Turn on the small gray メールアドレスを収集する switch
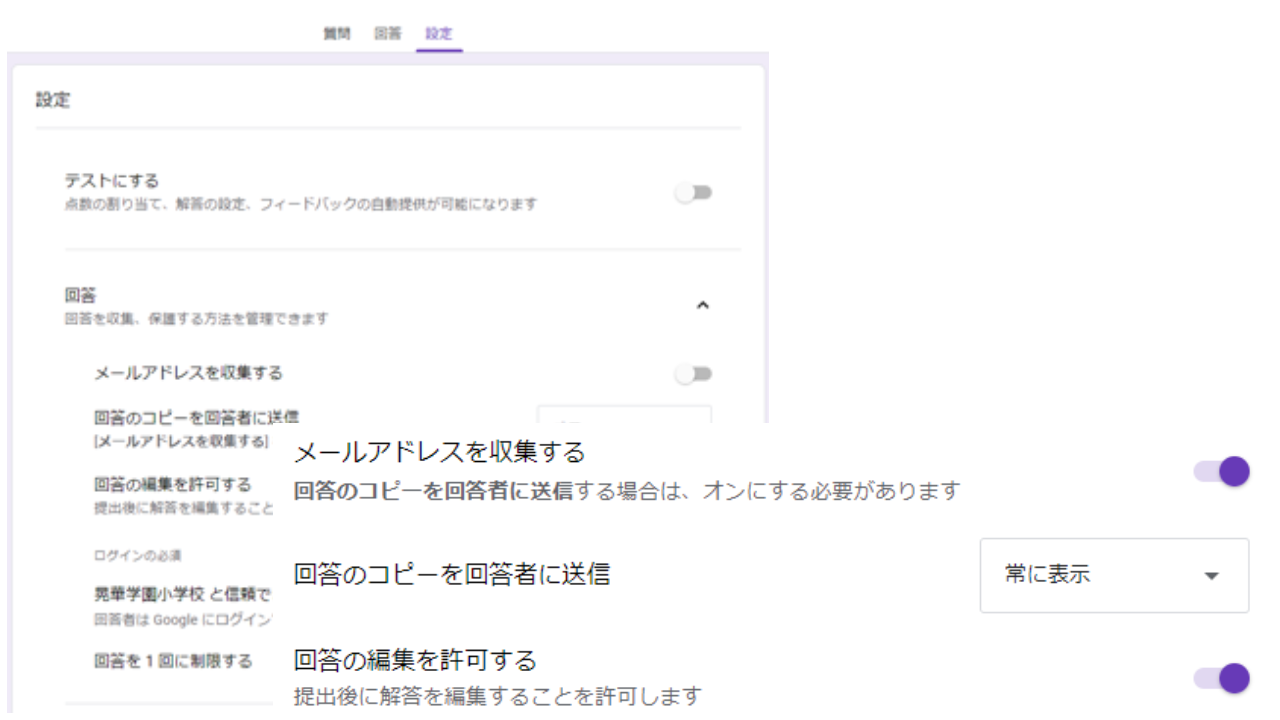The height and width of the screenshot is (720, 1280). point(693,374)
